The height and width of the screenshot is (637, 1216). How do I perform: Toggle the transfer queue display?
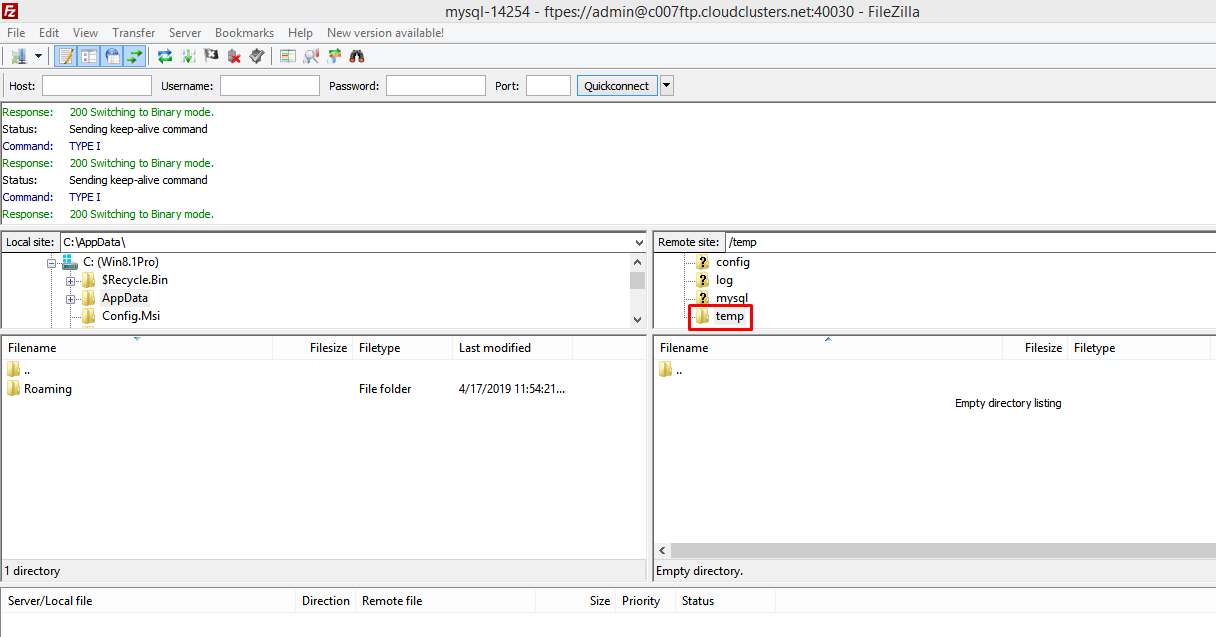tap(135, 56)
